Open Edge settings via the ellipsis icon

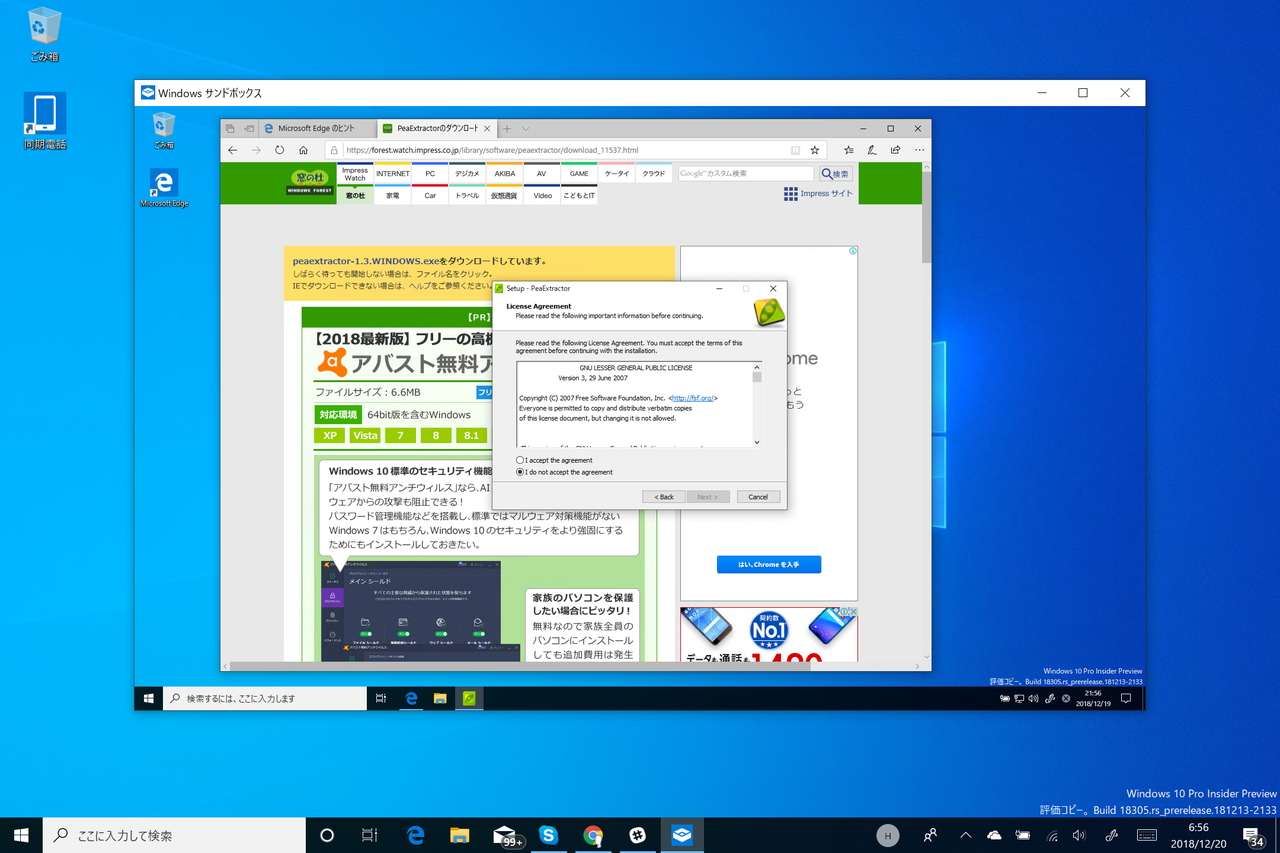pos(917,150)
